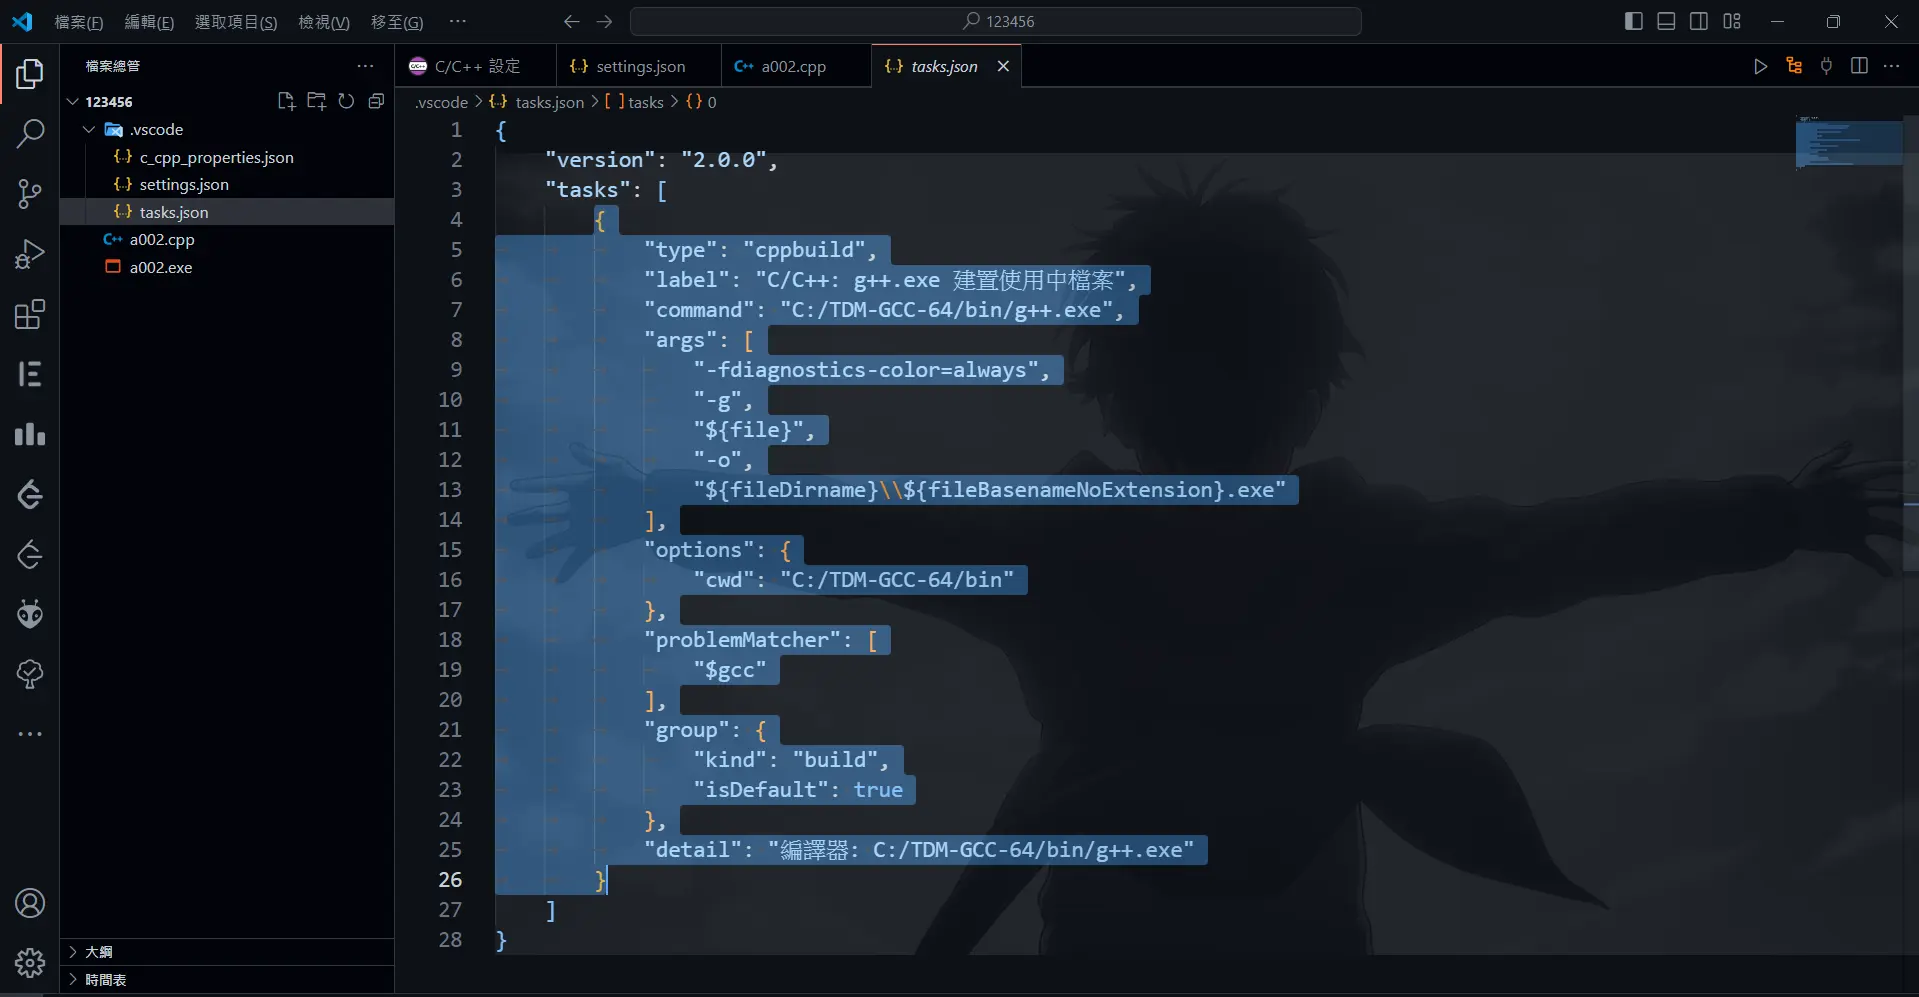
Task: Open the Manage gear settings icon
Action: pyautogui.click(x=30, y=962)
